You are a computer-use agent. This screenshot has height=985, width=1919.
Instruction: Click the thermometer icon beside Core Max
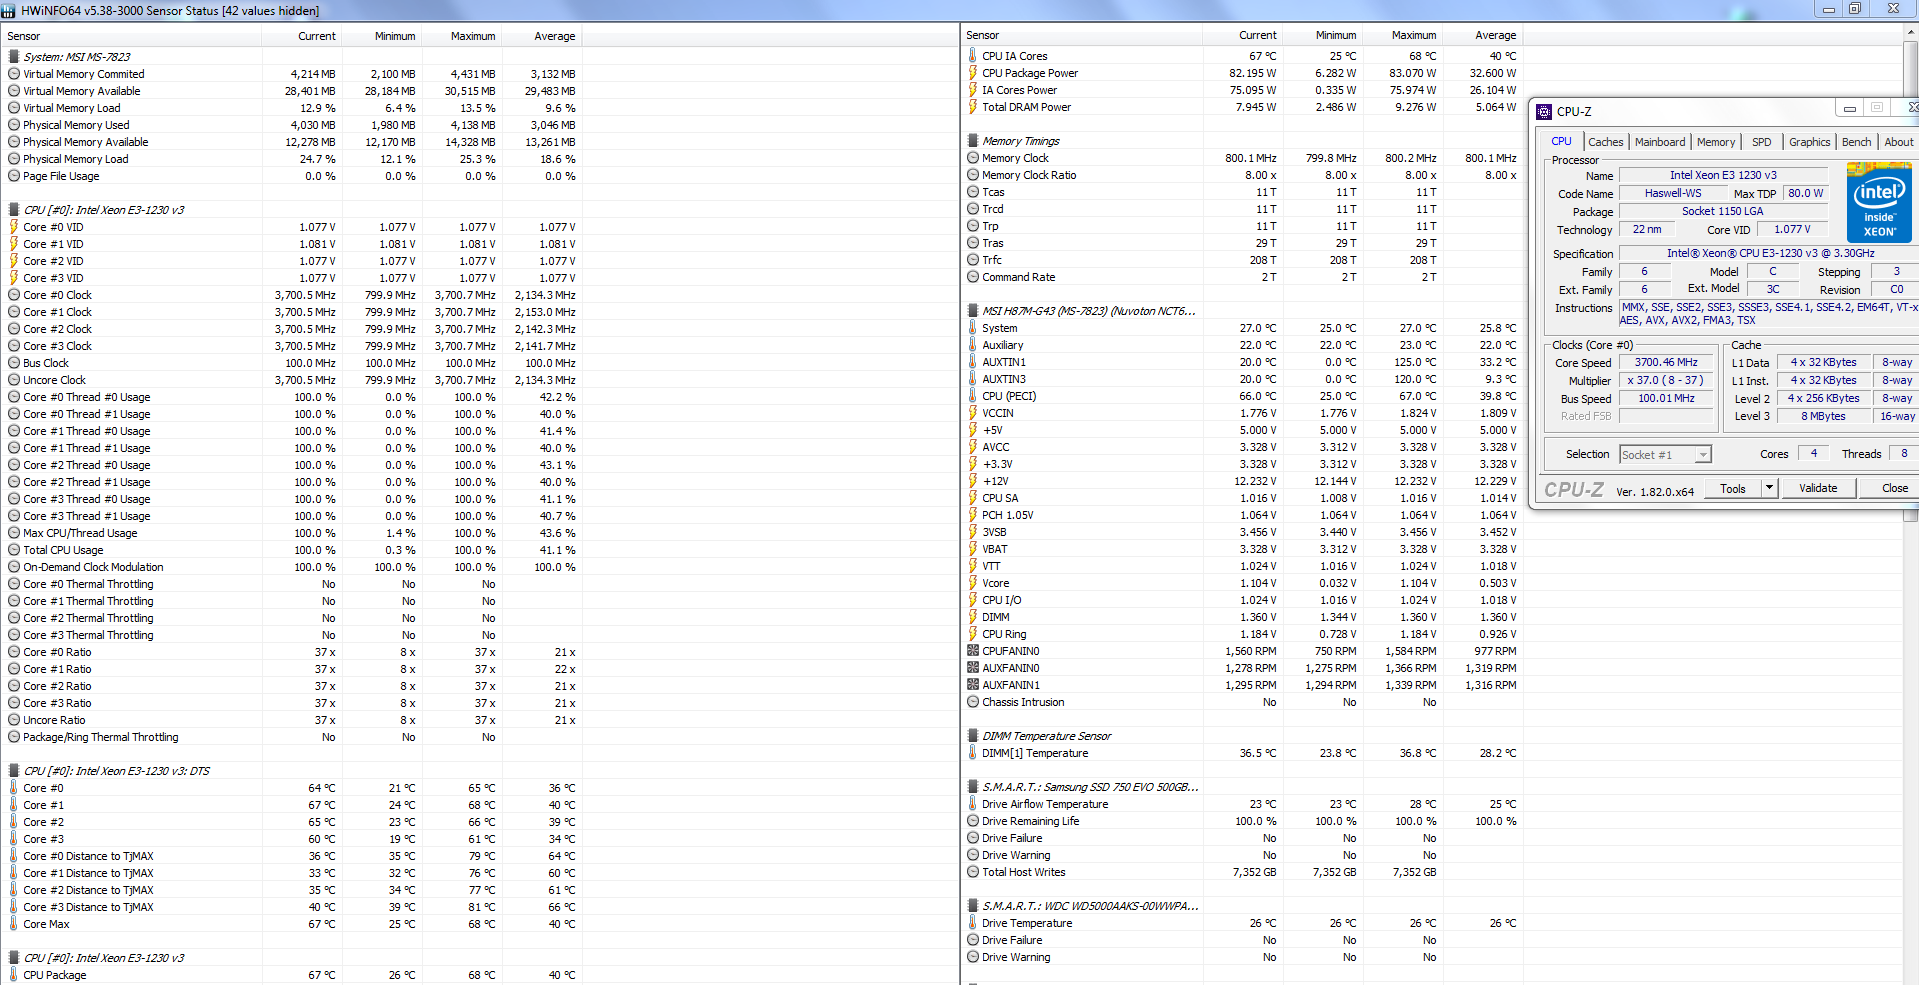point(14,924)
